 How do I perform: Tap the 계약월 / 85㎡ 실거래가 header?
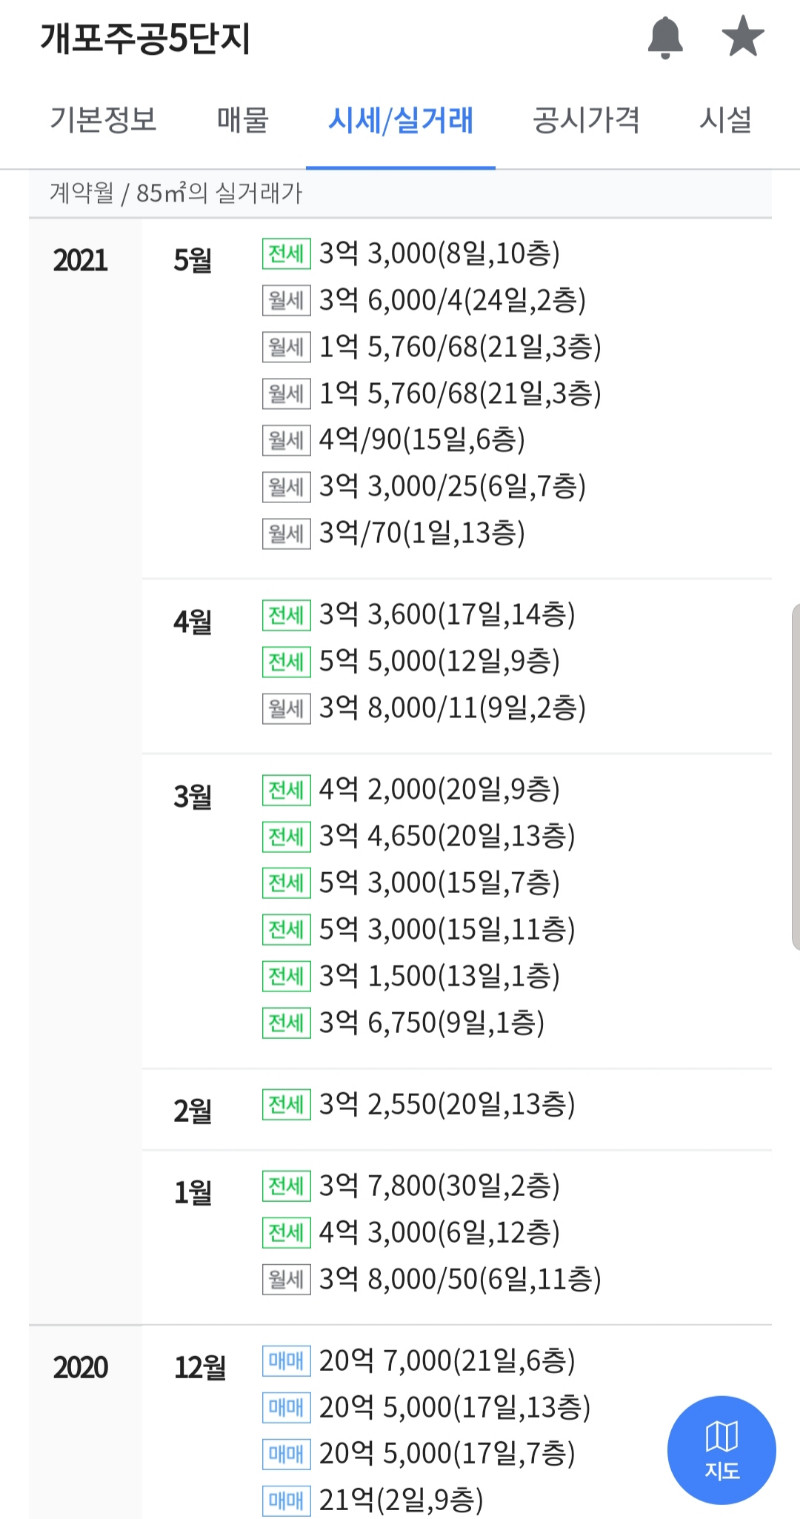pyautogui.click(x=176, y=194)
